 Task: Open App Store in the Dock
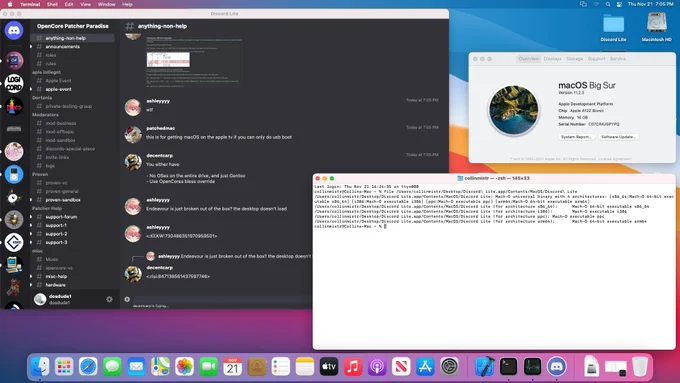[425, 367]
